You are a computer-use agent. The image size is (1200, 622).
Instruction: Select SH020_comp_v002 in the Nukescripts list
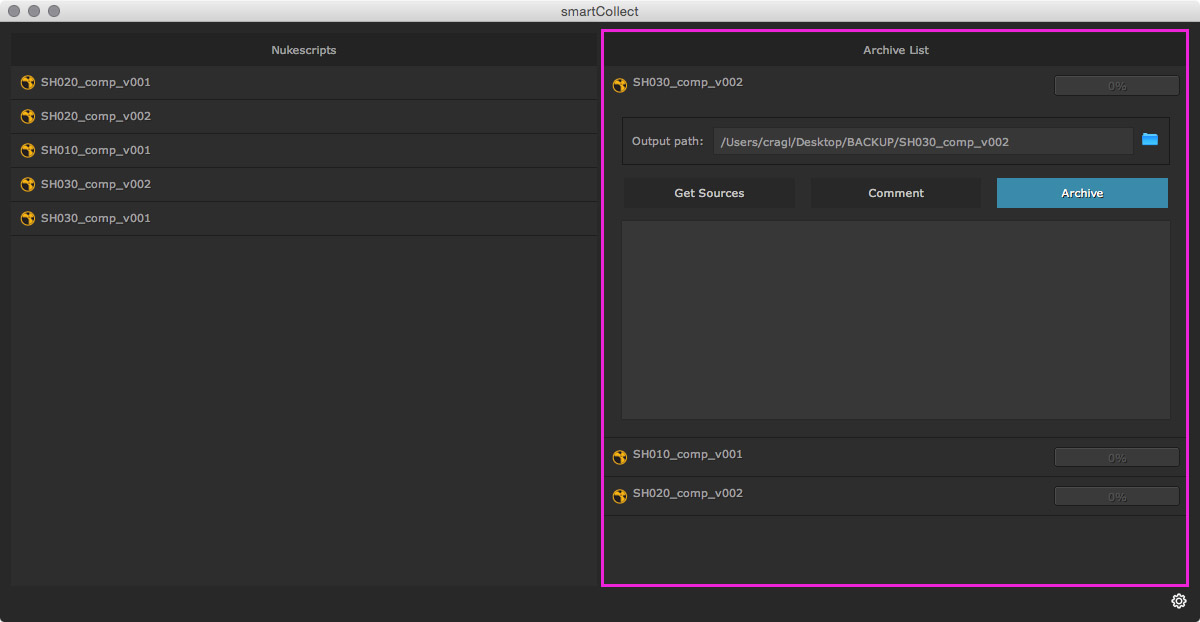pos(96,117)
